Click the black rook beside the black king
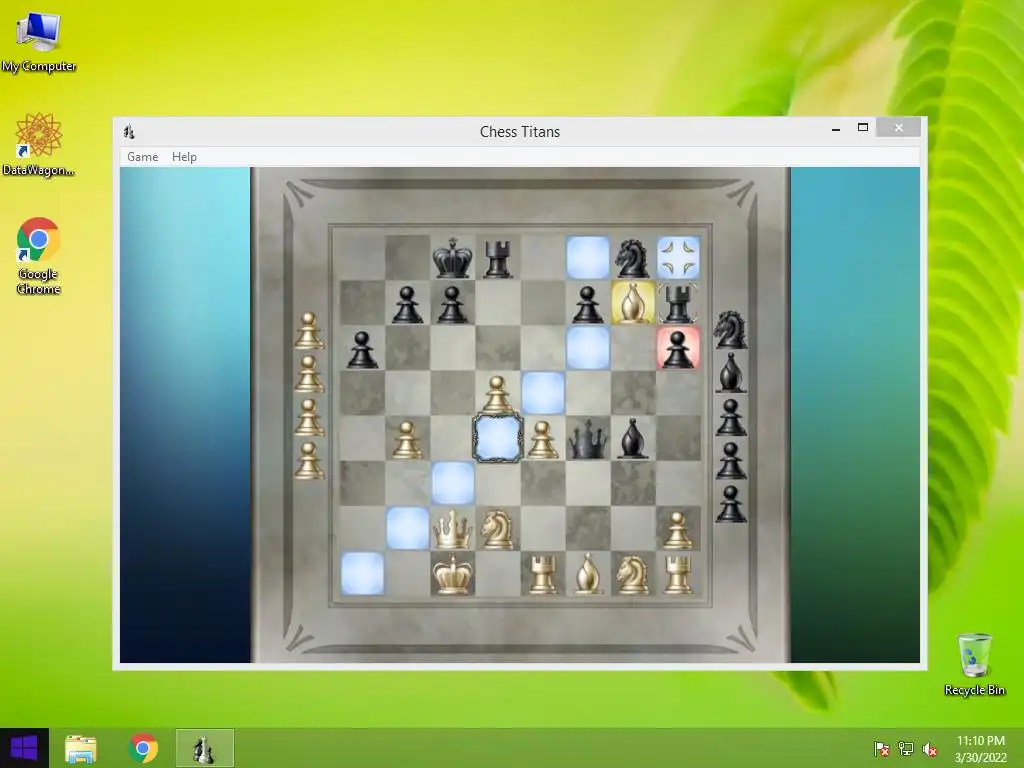The height and width of the screenshot is (768, 1024). (x=498, y=258)
